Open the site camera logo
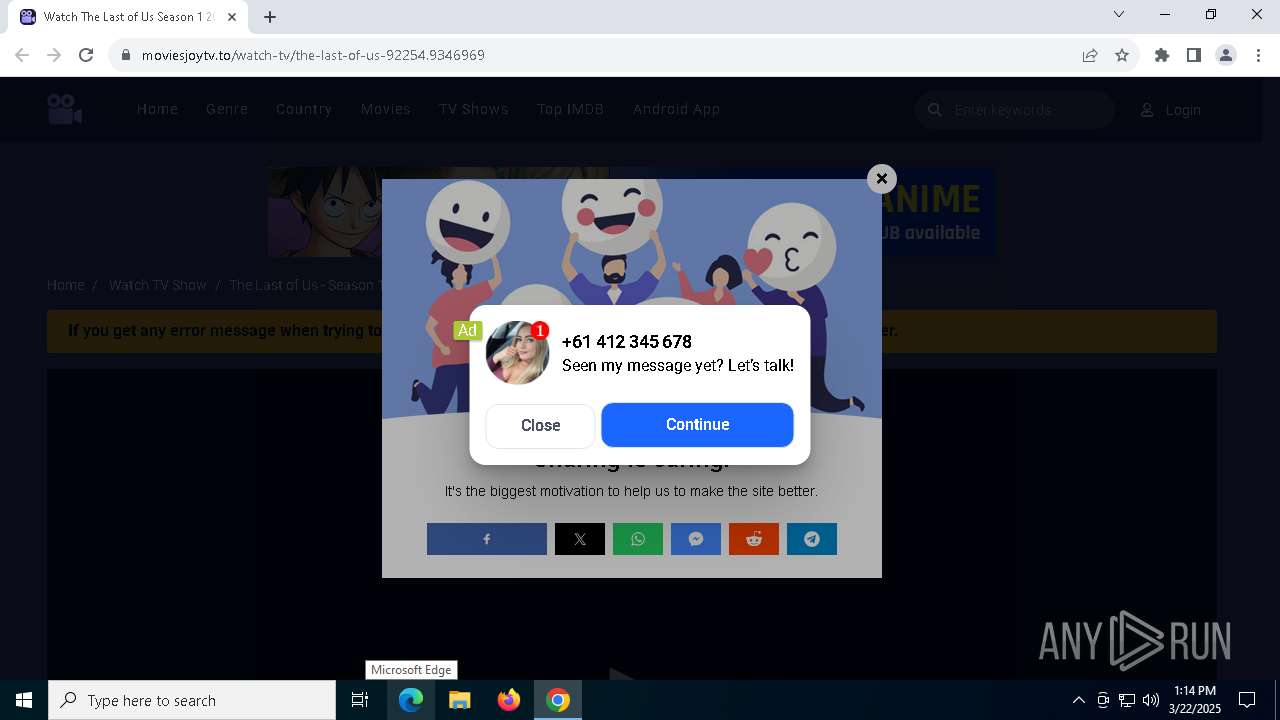This screenshot has height=720, width=1280. [x=65, y=109]
